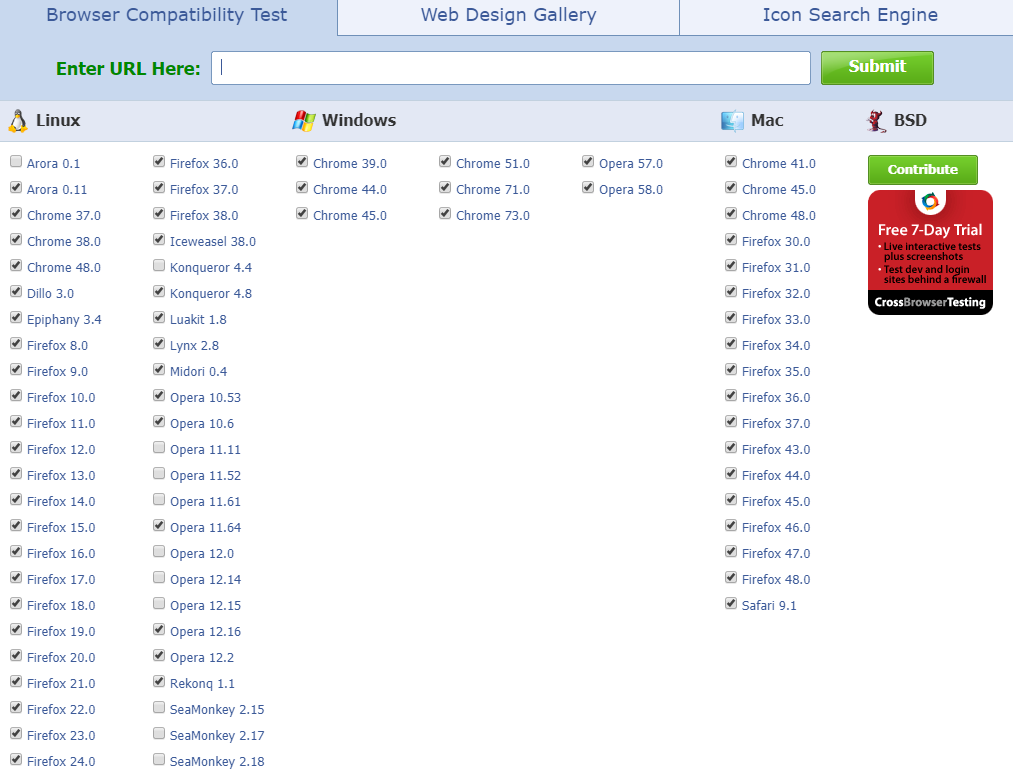Image resolution: width=1013 pixels, height=772 pixels.
Task: Uncheck the Konqueror 4.8 checkbox
Action: pyautogui.click(x=159, y=291)
